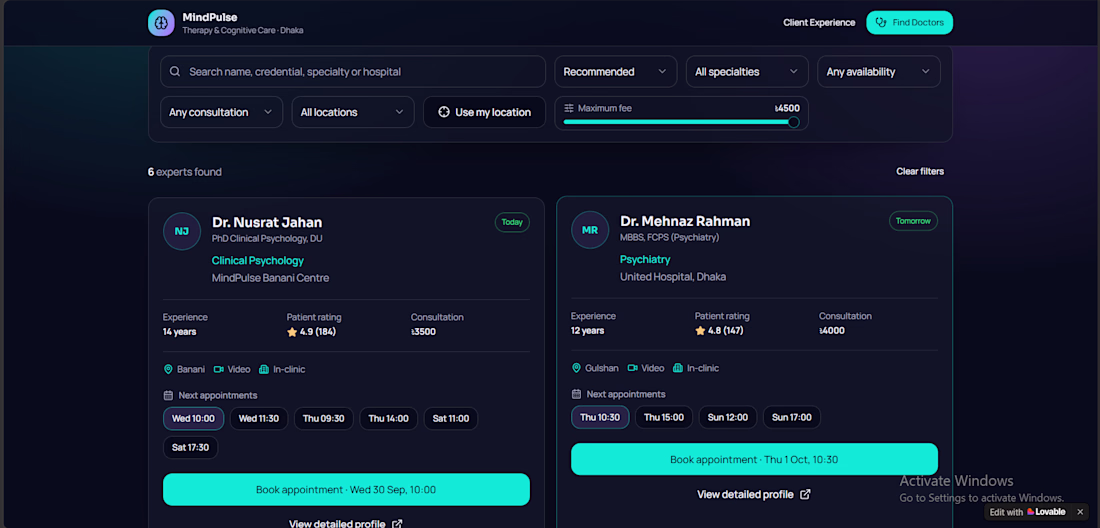Click external link icon on Nusrat Jahan's profile link
The height and width of the screenshot is (528, 1100).
[x=397, y=524]
